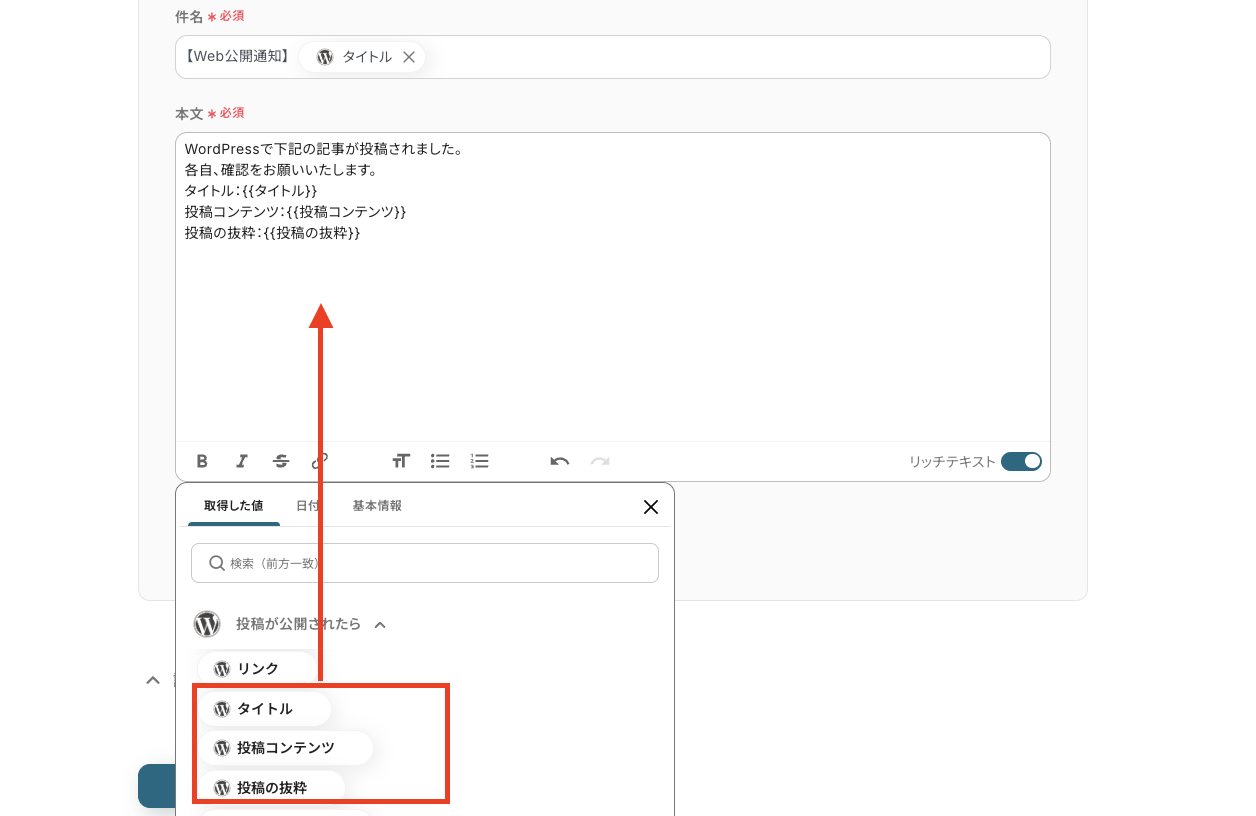Click the {{投稿コンテンツ}} line in body

click(x=296, y=212)
